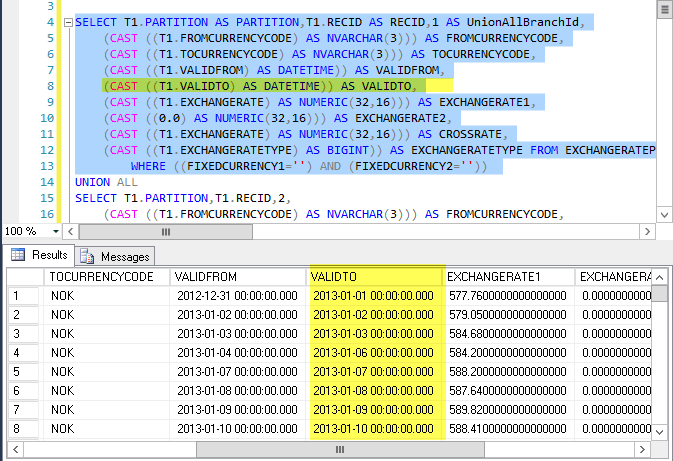Click the highlighted VALIDTO cast line 8

(260, 86)
